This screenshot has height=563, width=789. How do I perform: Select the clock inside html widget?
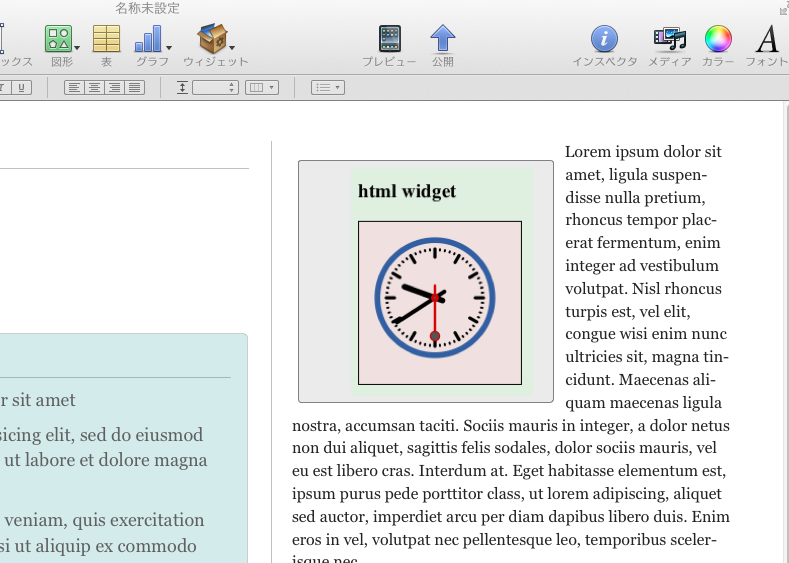[435, 298]
